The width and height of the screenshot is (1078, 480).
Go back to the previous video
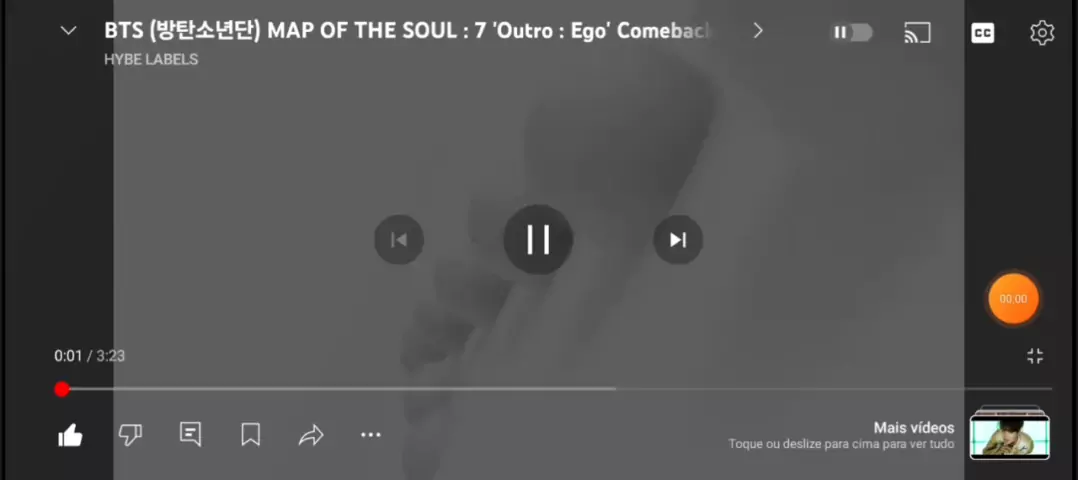(x=399, y=239)
